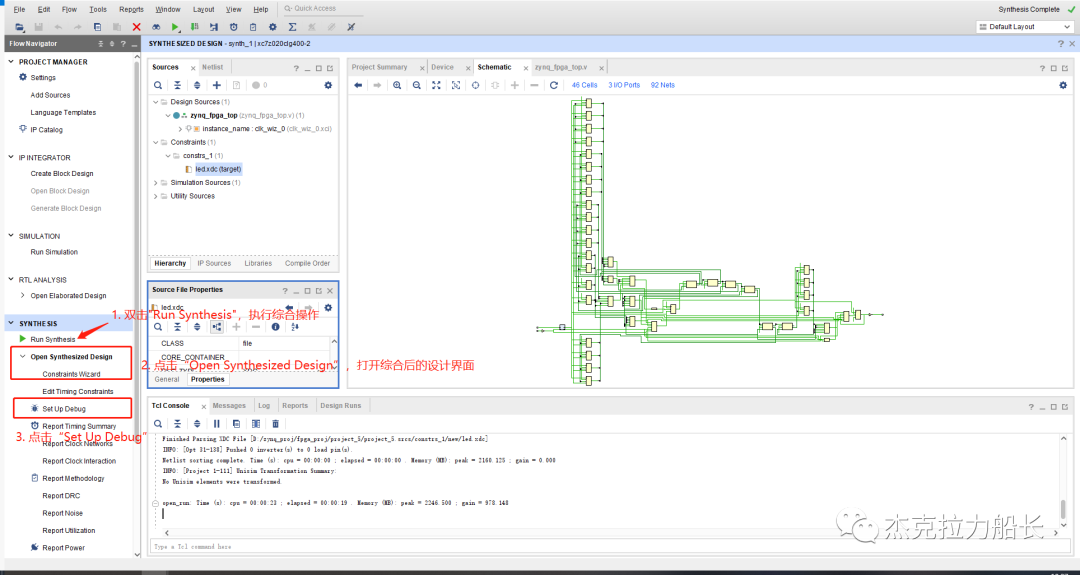1080x575 pixels.
Task: Collapse the Design Sources tree node
Action: tap(156, 102)
